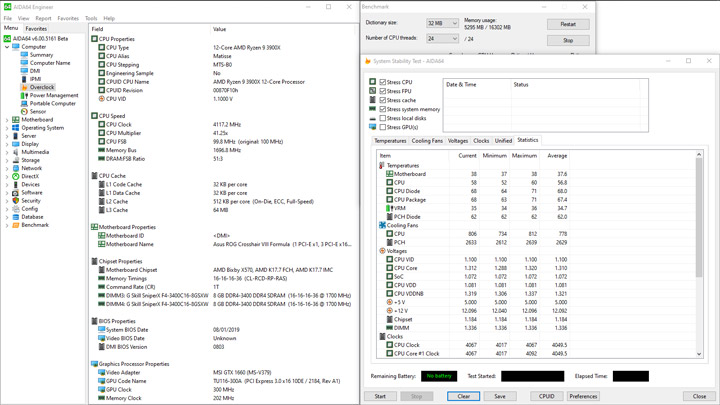Select the Portable Computer icon entry

(x=24, y=103)
